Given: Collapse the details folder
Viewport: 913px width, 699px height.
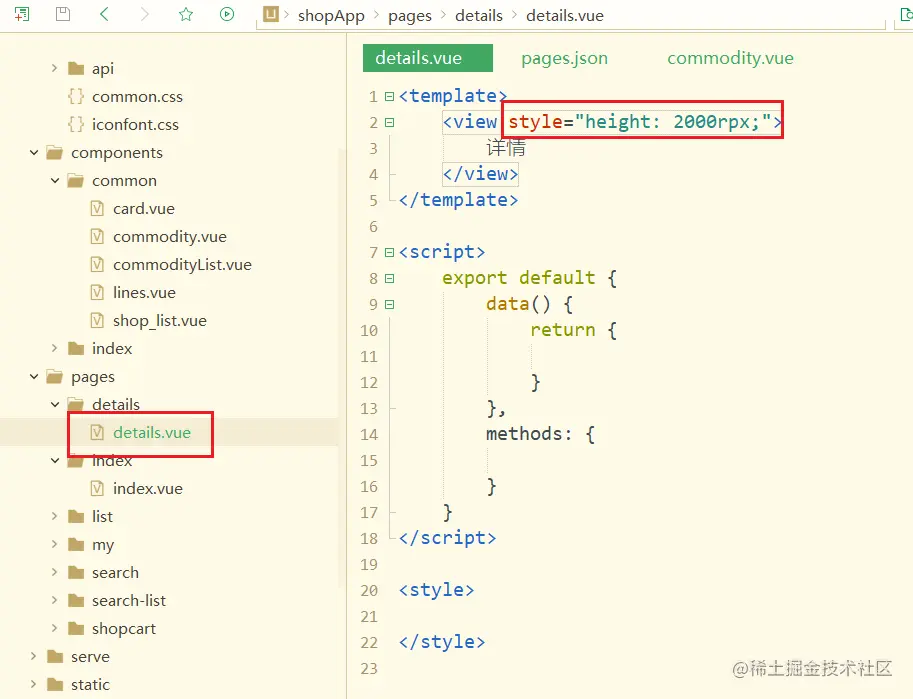Looking at the screenshot, I should pos(55,404).
